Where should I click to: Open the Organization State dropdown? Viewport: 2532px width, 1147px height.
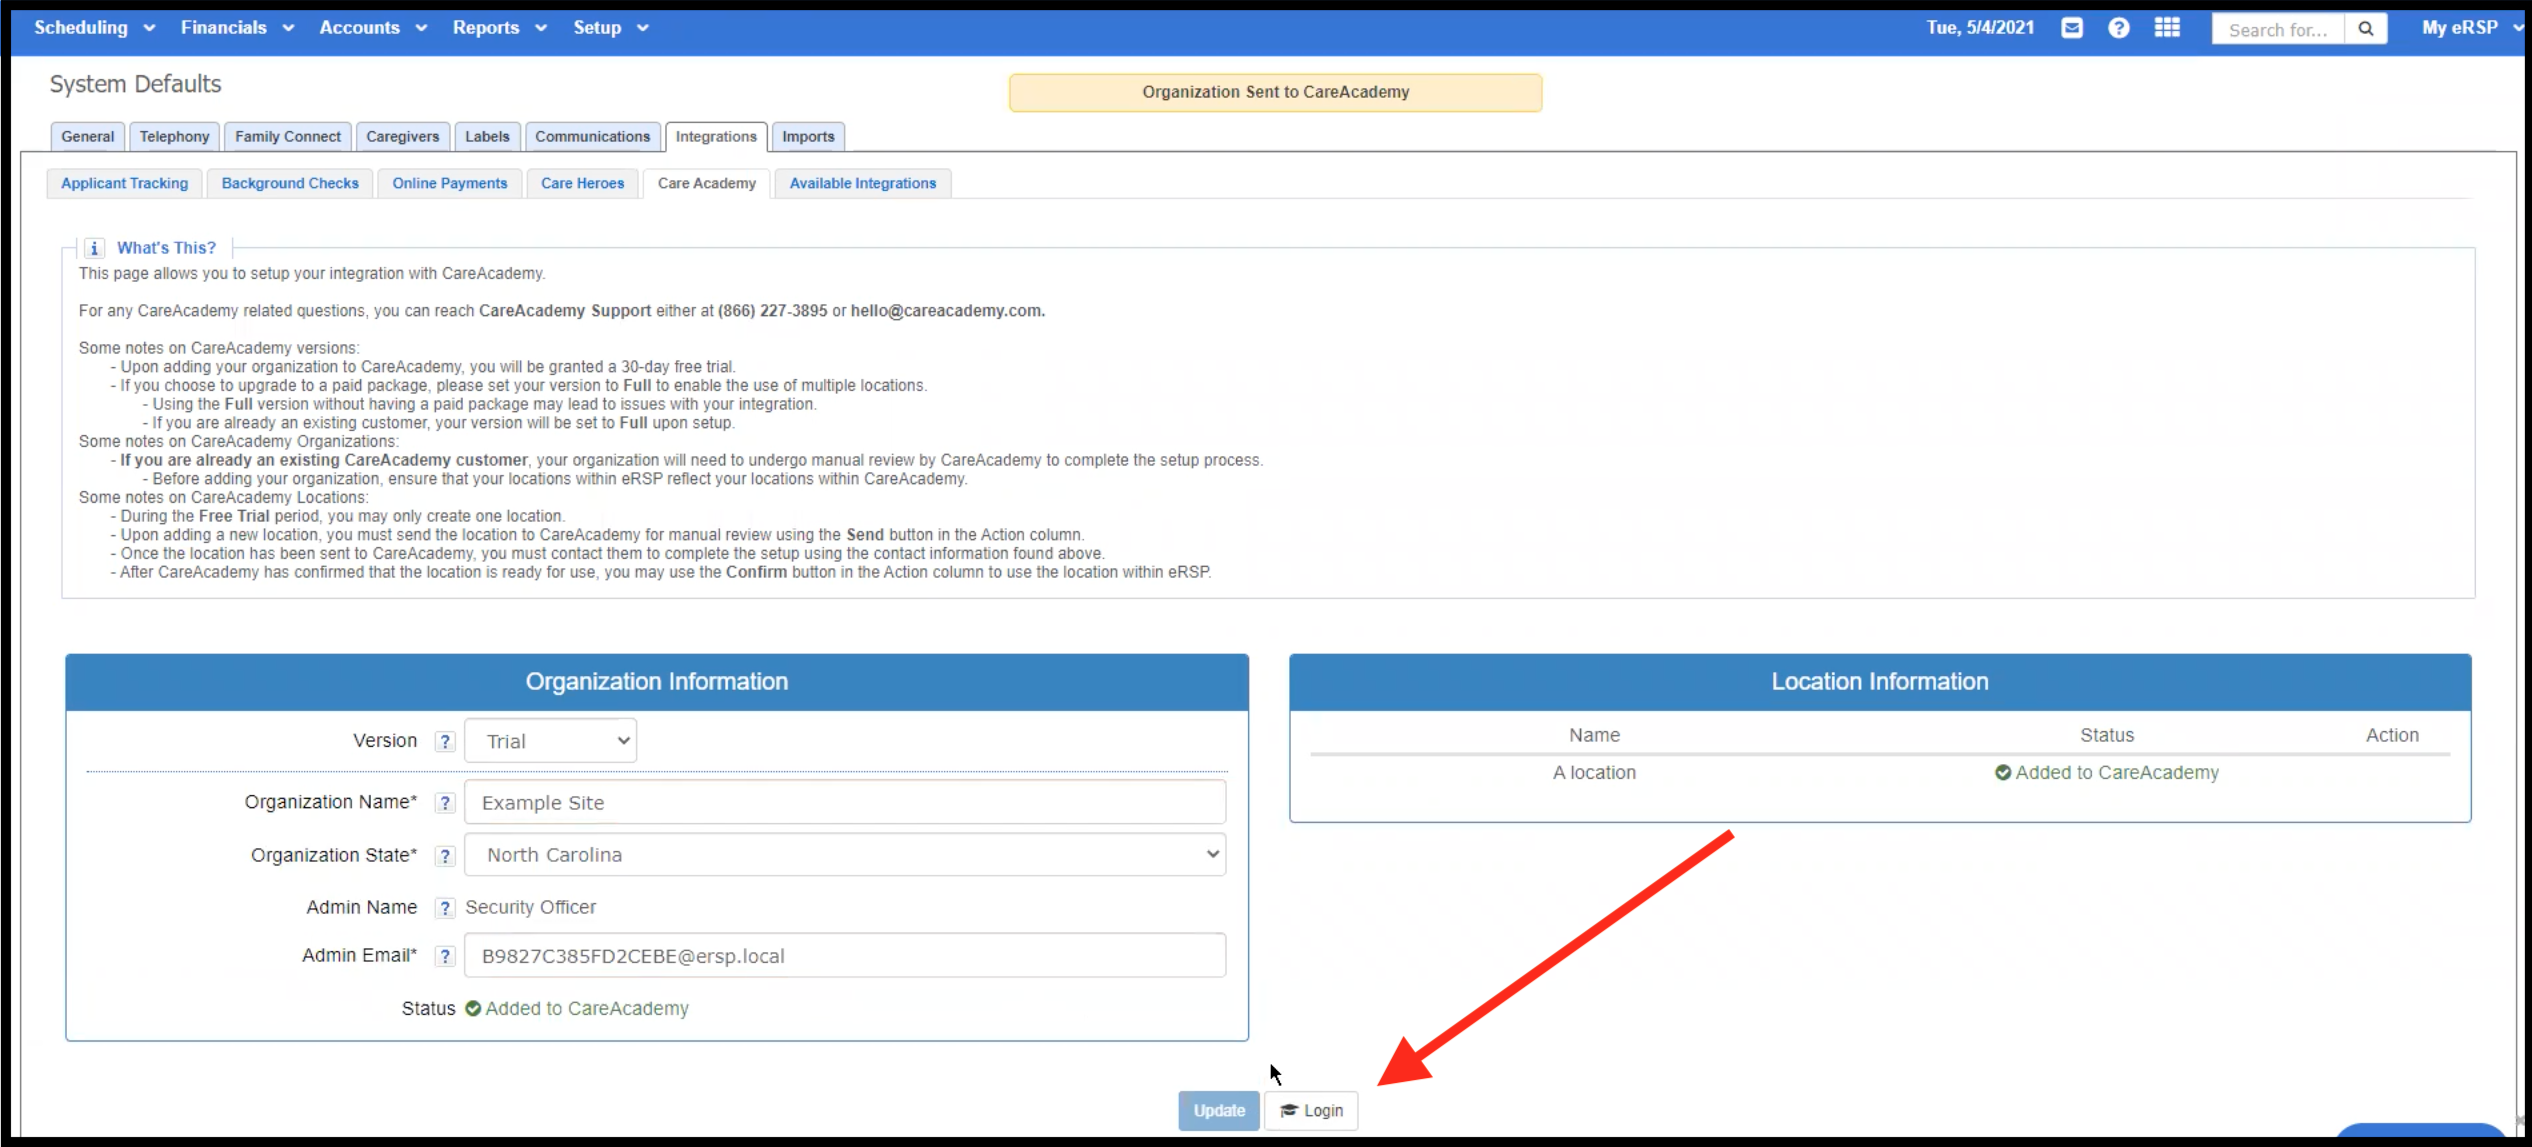[845, 855]
